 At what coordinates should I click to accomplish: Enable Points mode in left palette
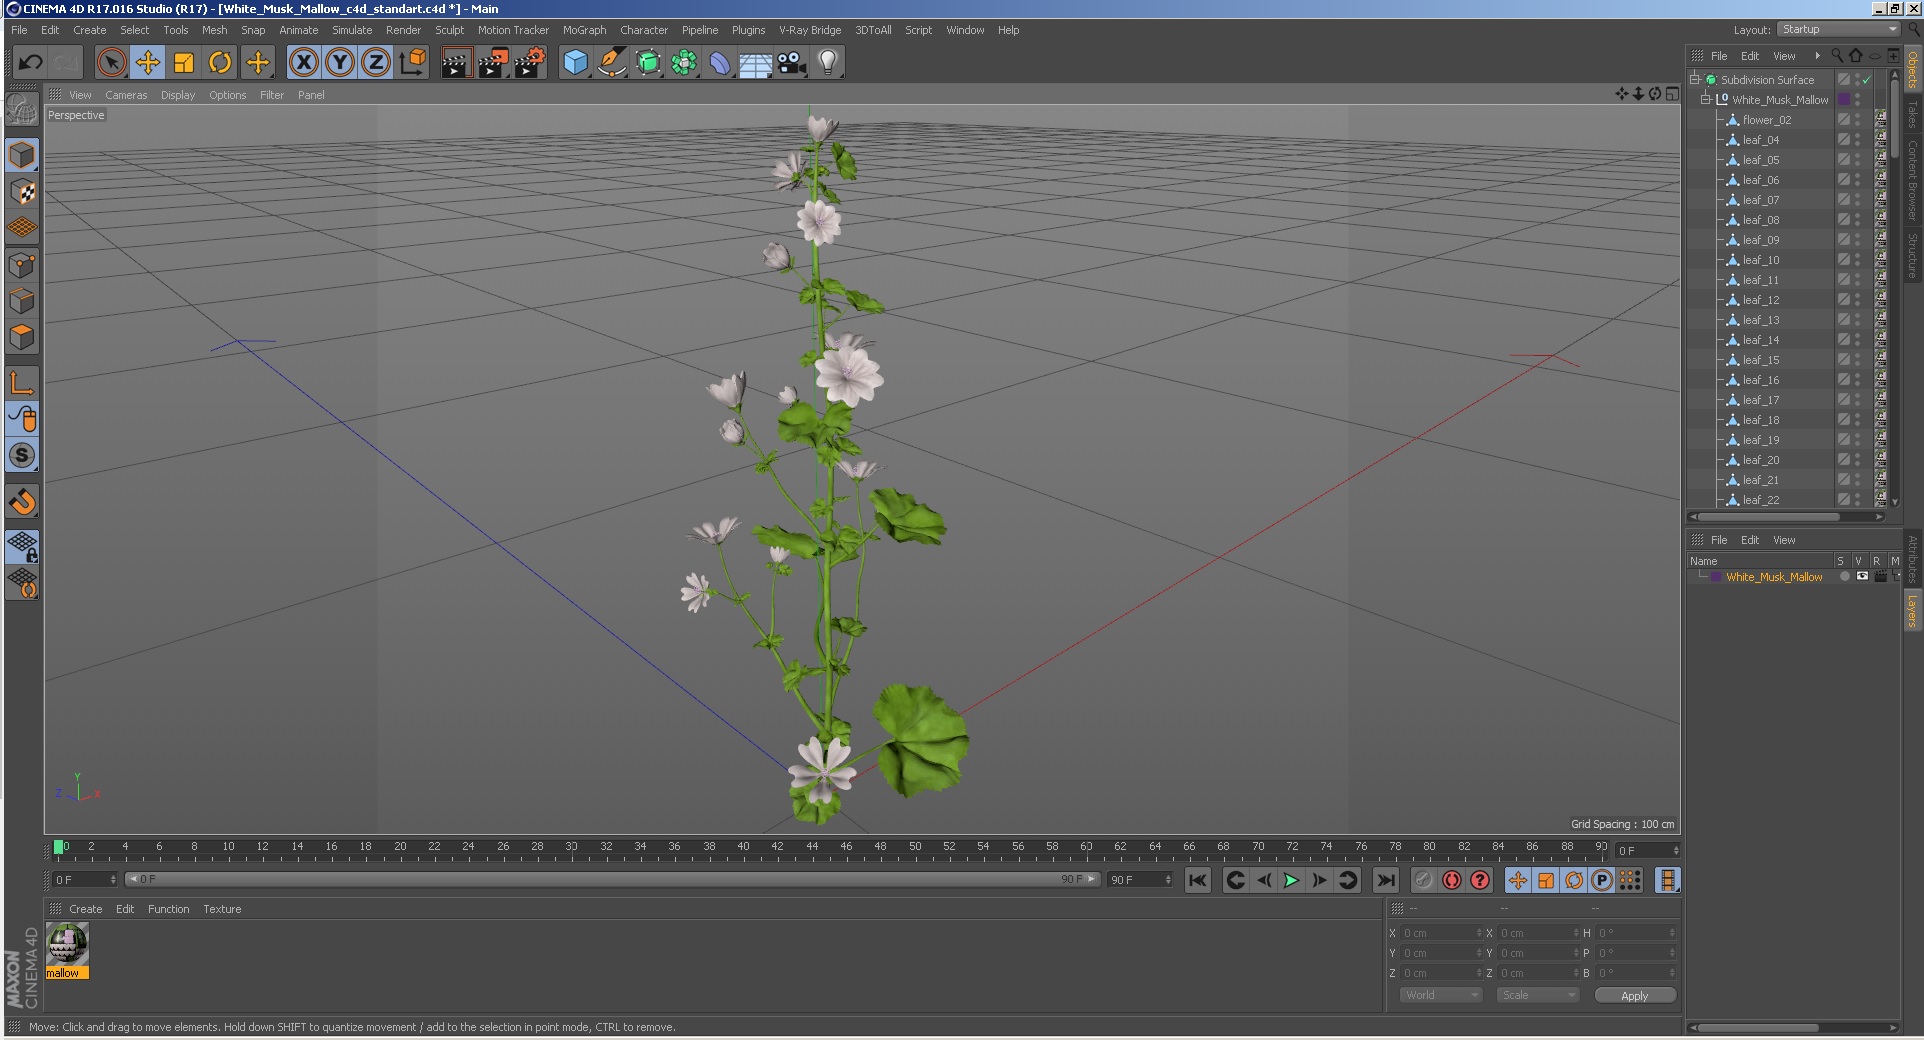pos(22,265)
